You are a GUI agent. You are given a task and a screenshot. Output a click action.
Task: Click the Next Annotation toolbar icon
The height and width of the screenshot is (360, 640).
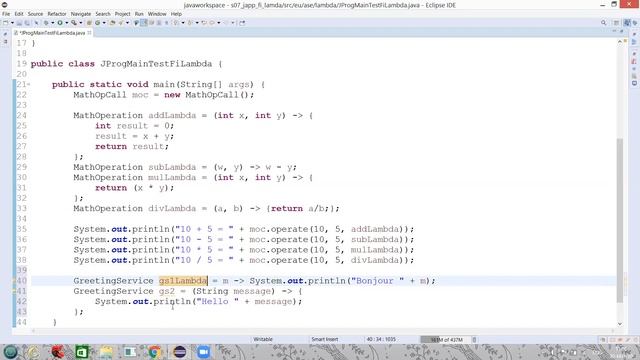[176, 23]
